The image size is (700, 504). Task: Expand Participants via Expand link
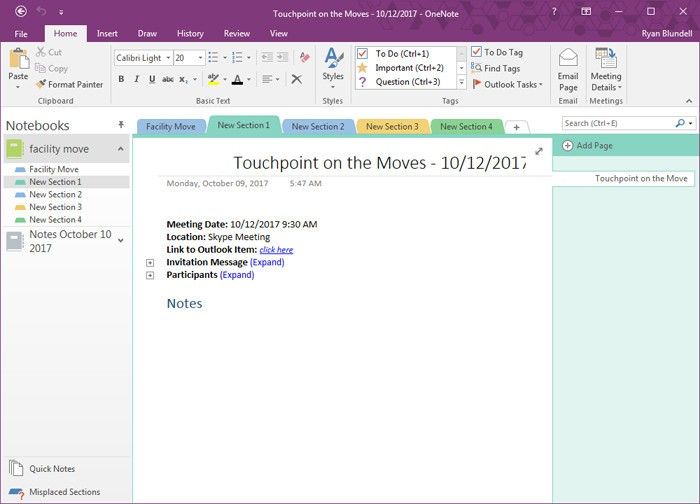[x=237, y=275]
